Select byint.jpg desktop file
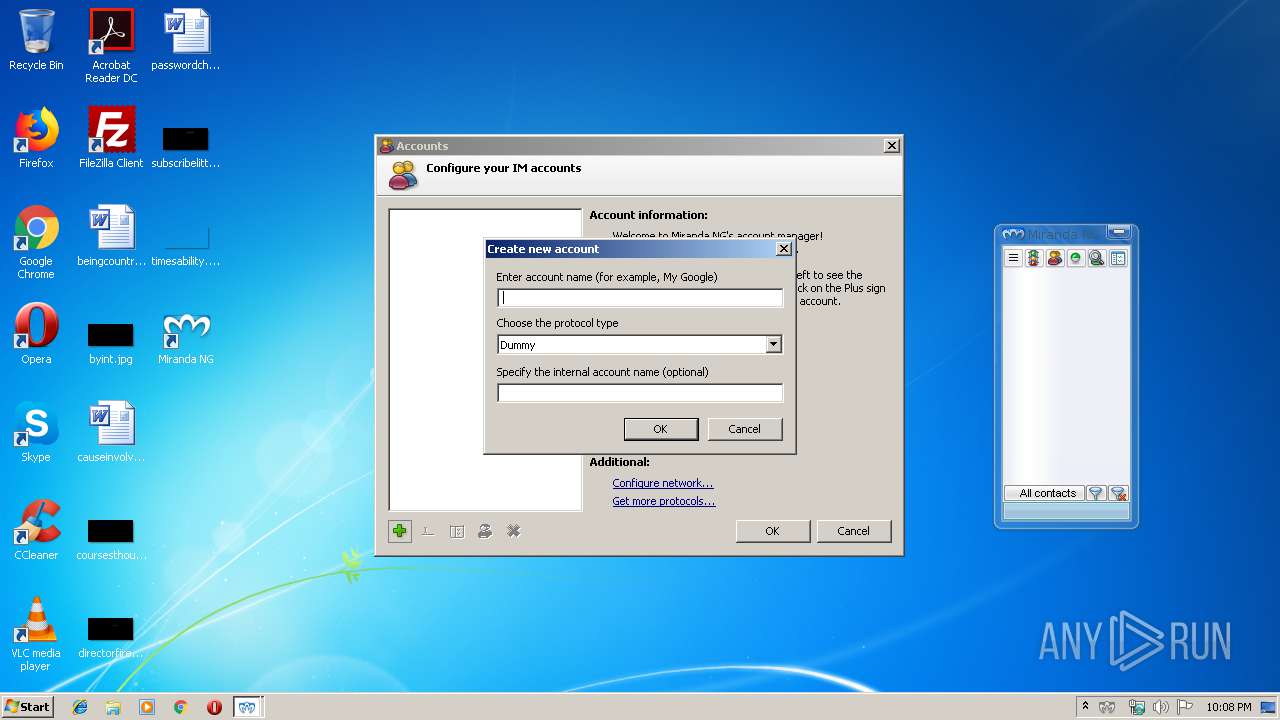The height and width of the screenshot is (720, 1280). (x=111, y=342)
